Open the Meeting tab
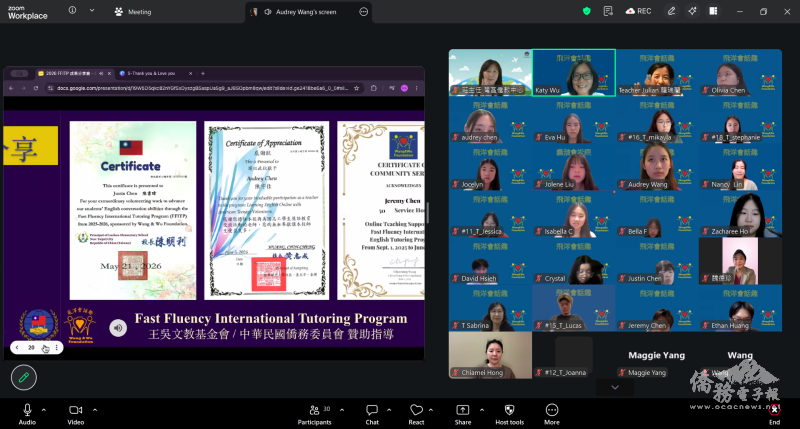Viewport: 800px width, 429px height. pos(133,12)
